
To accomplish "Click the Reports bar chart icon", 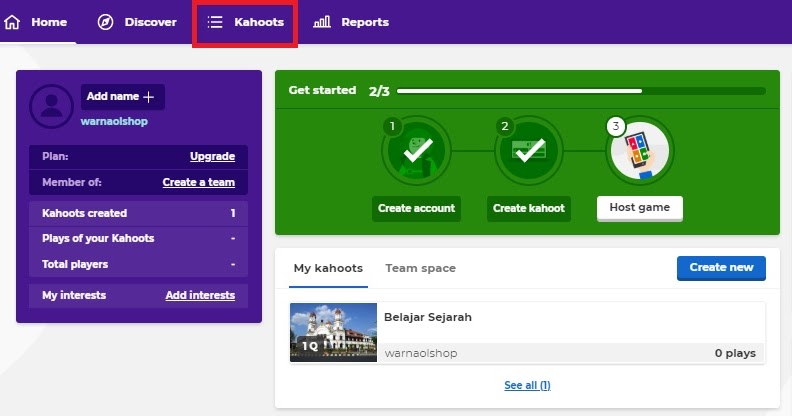I will 322,22.
